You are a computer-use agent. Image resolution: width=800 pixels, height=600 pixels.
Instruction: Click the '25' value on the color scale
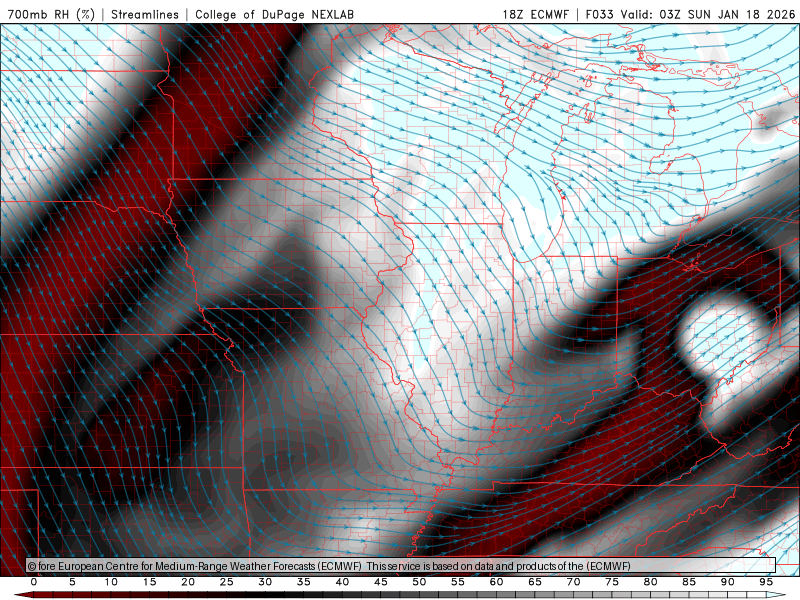[x=227, y=582]
